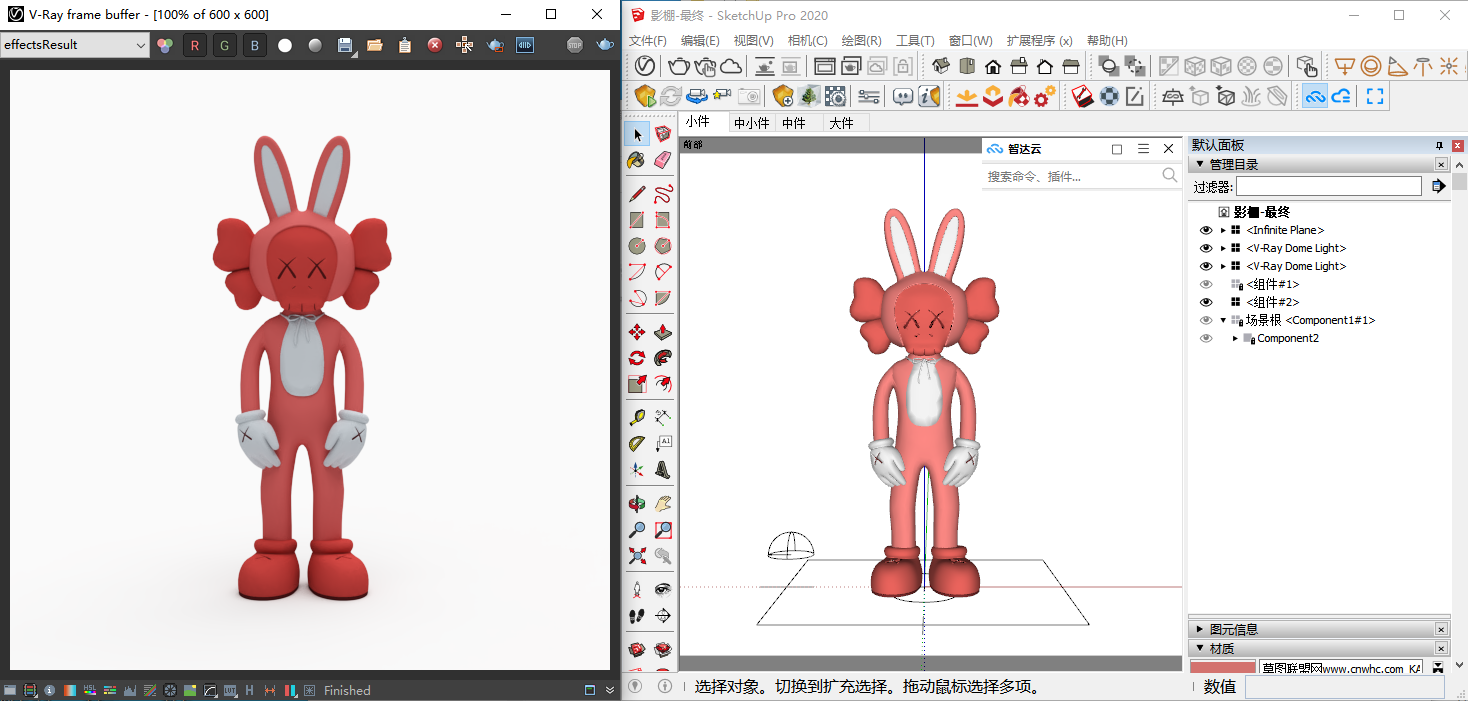1468x701 pixels.
Task: Toggle visibility of Component2
Action: [1206, 338]
